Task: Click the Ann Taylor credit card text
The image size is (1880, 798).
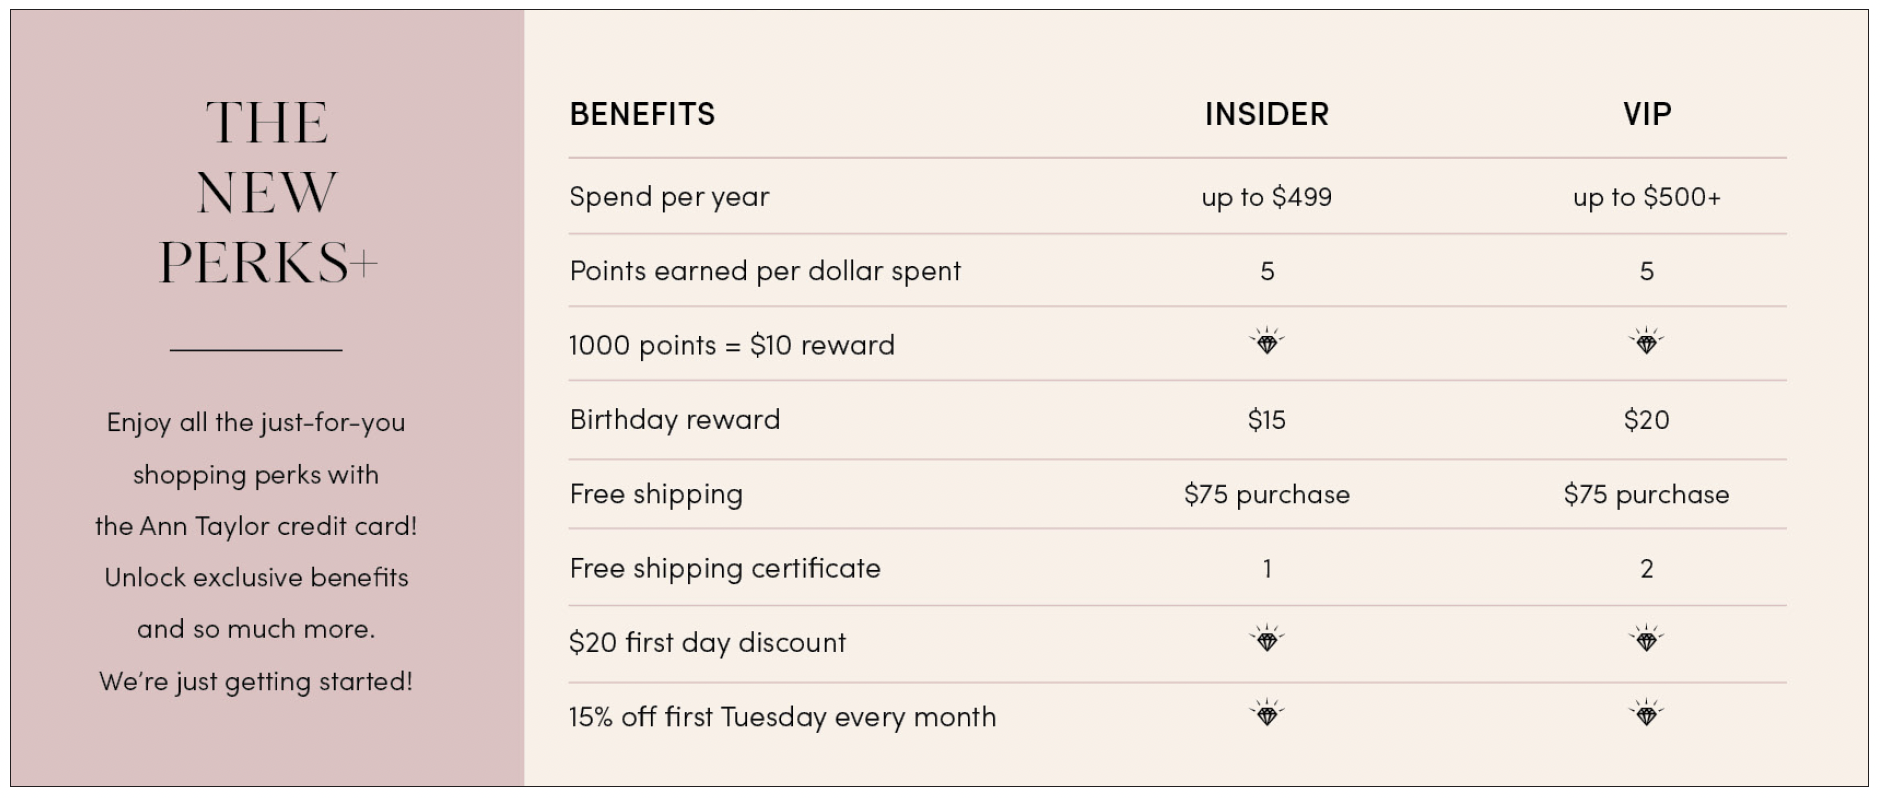Action: click(x=256, y=526)
